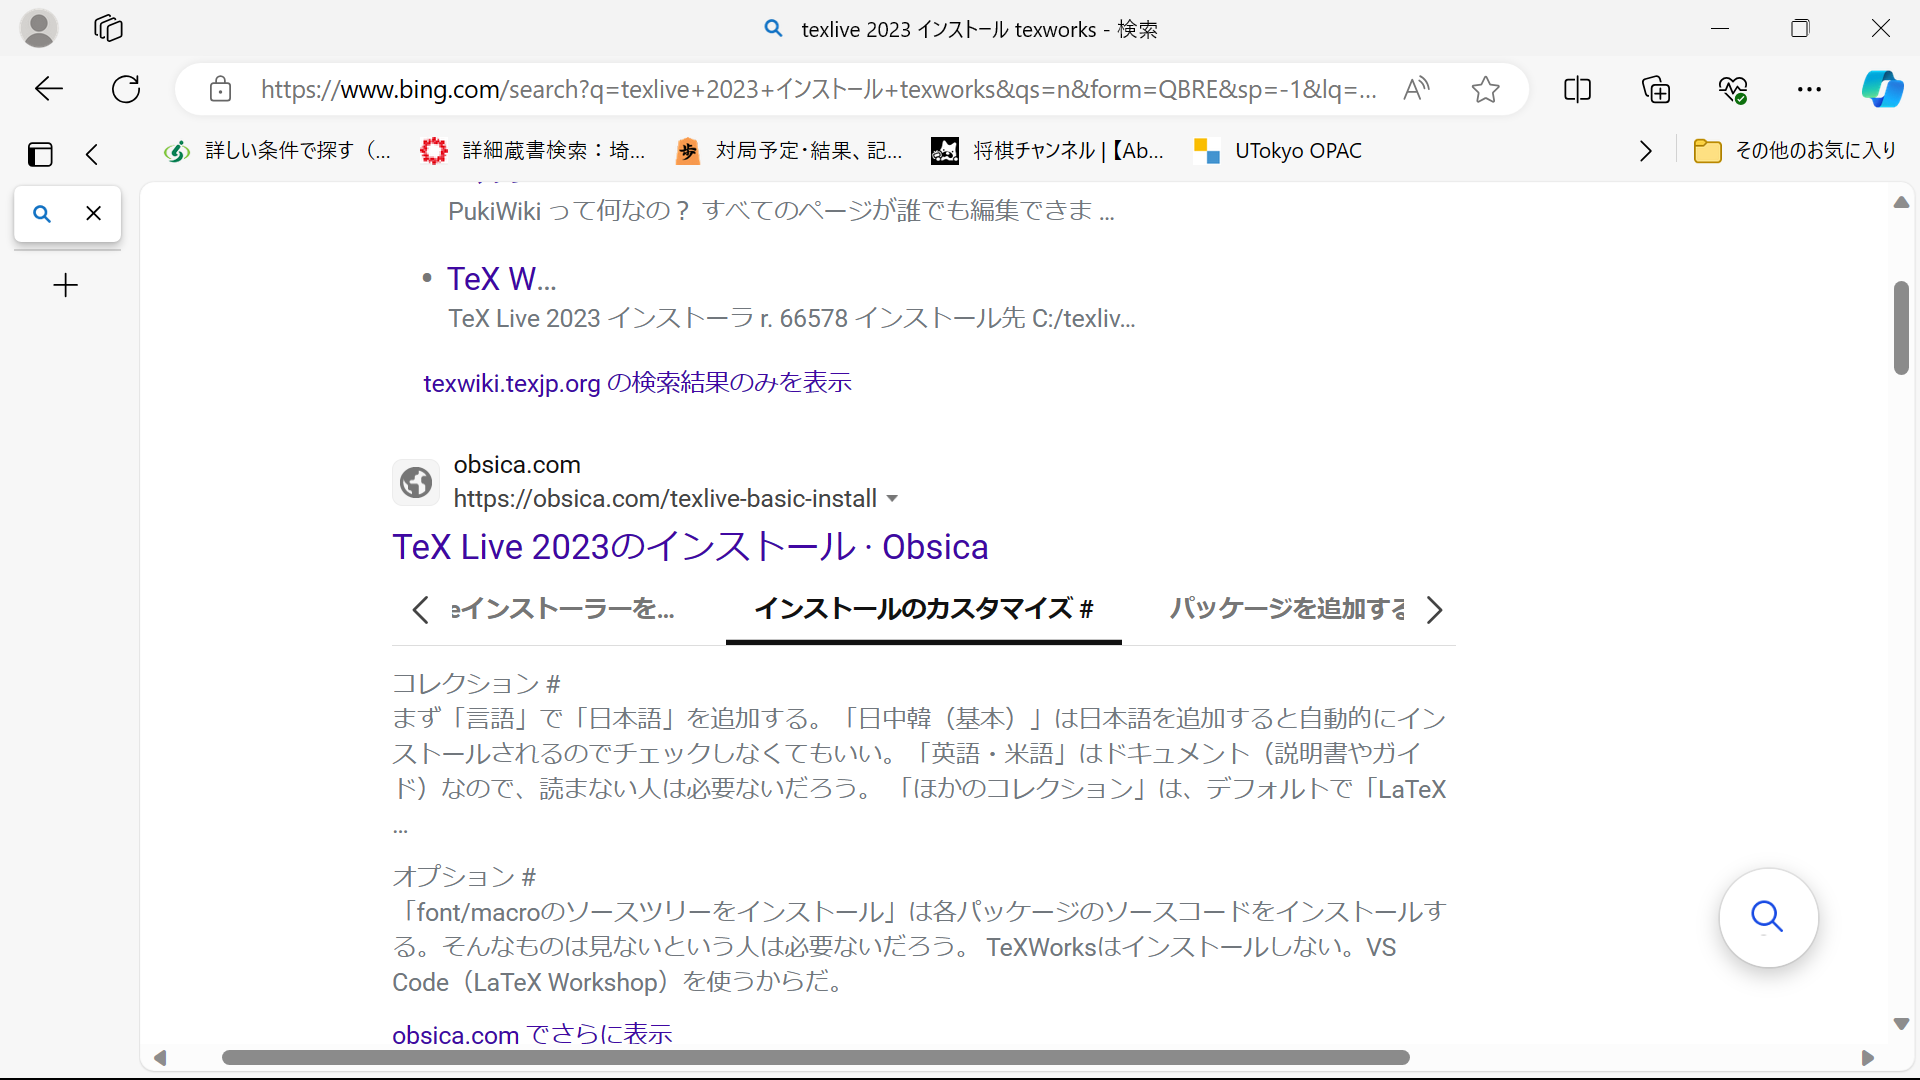
Task: Open 将棋チャンネル bookmark
Action: (1048, 151)
